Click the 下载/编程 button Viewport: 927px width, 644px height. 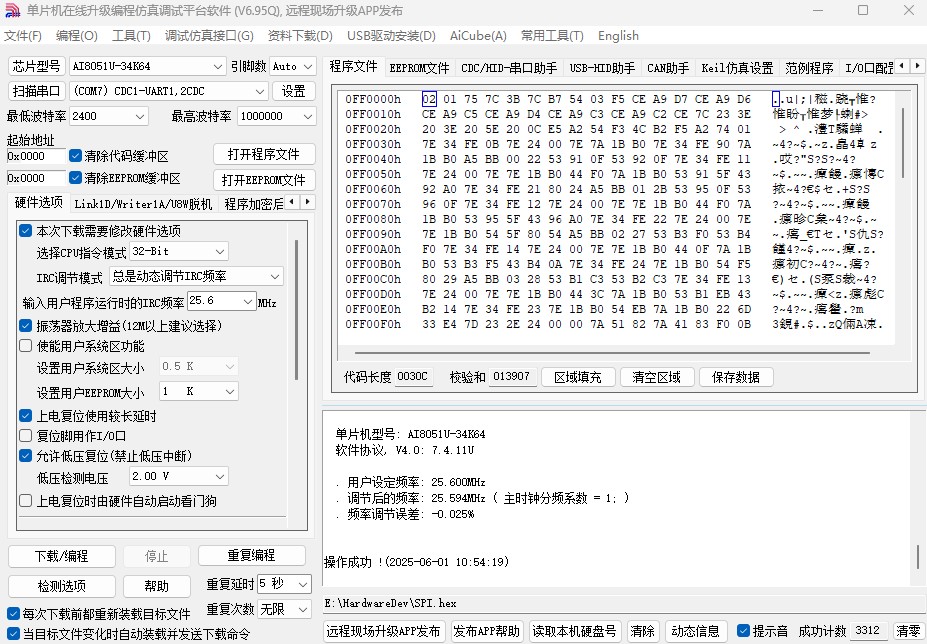61,556
